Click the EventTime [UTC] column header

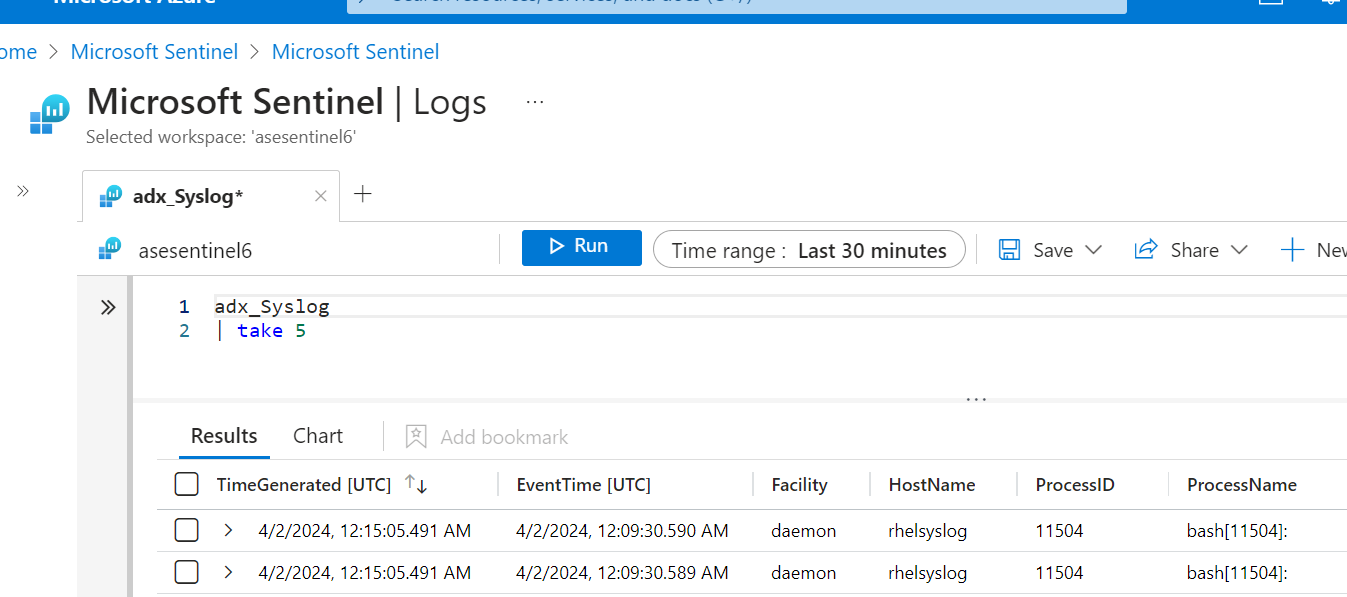584,485
